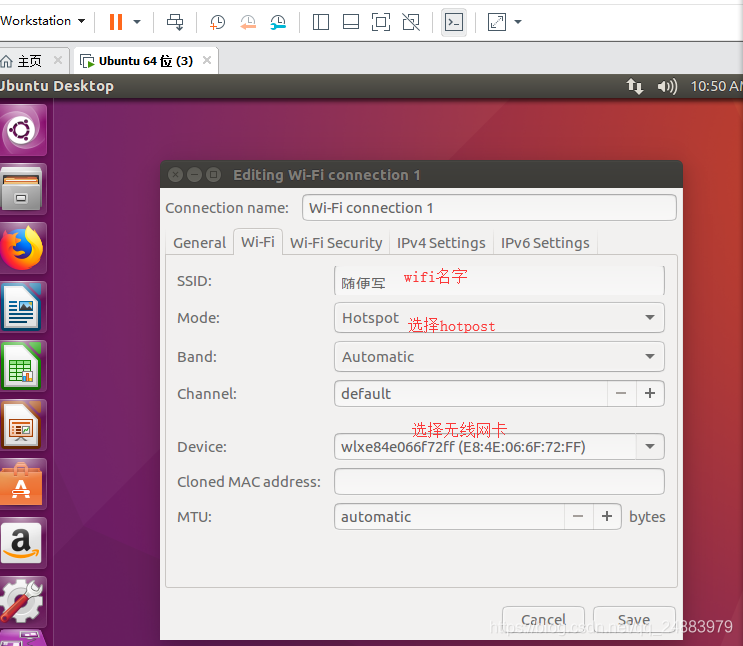
Task: Click the 10:50 AM clock
Action: [716, 86]
